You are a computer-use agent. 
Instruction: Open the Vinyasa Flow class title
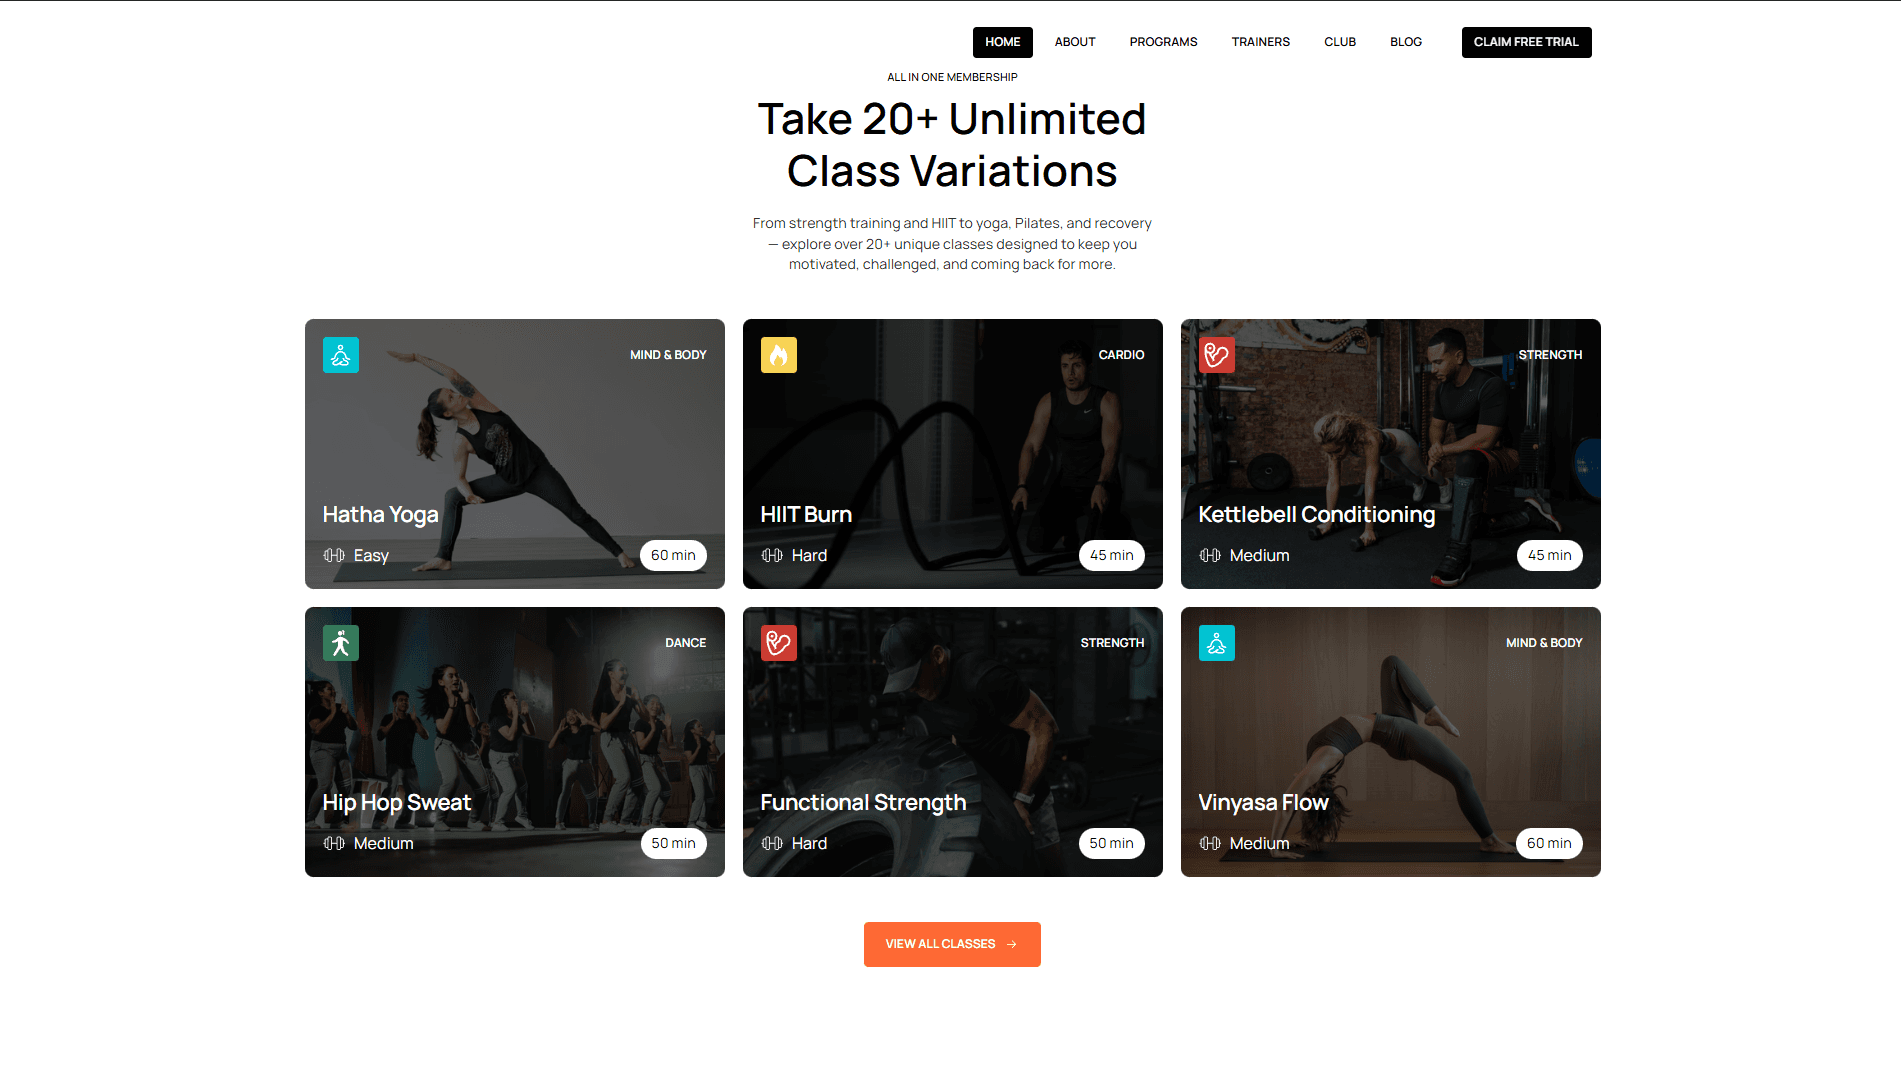1263,802
